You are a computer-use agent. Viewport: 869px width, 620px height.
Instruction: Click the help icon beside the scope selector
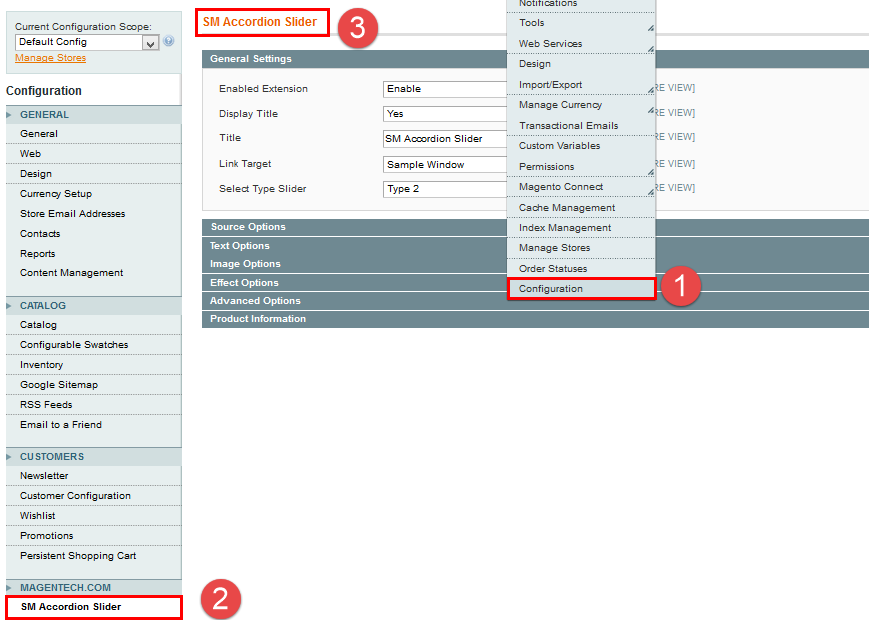(168, 40)
